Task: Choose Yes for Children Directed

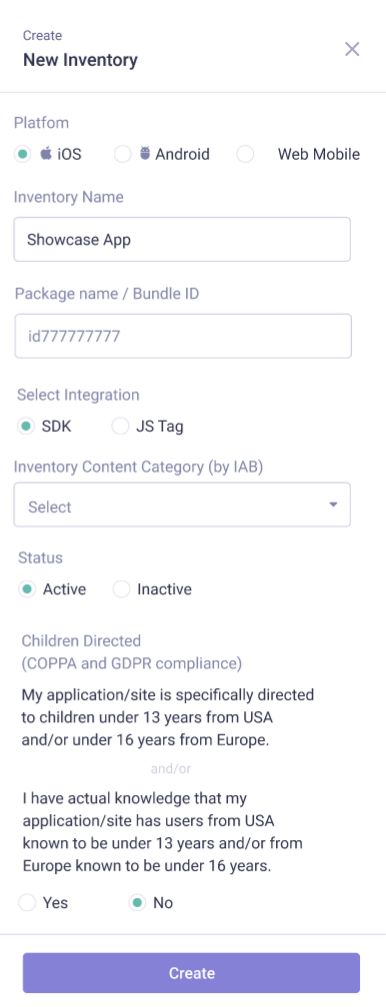Action: (x=27, y=903)
